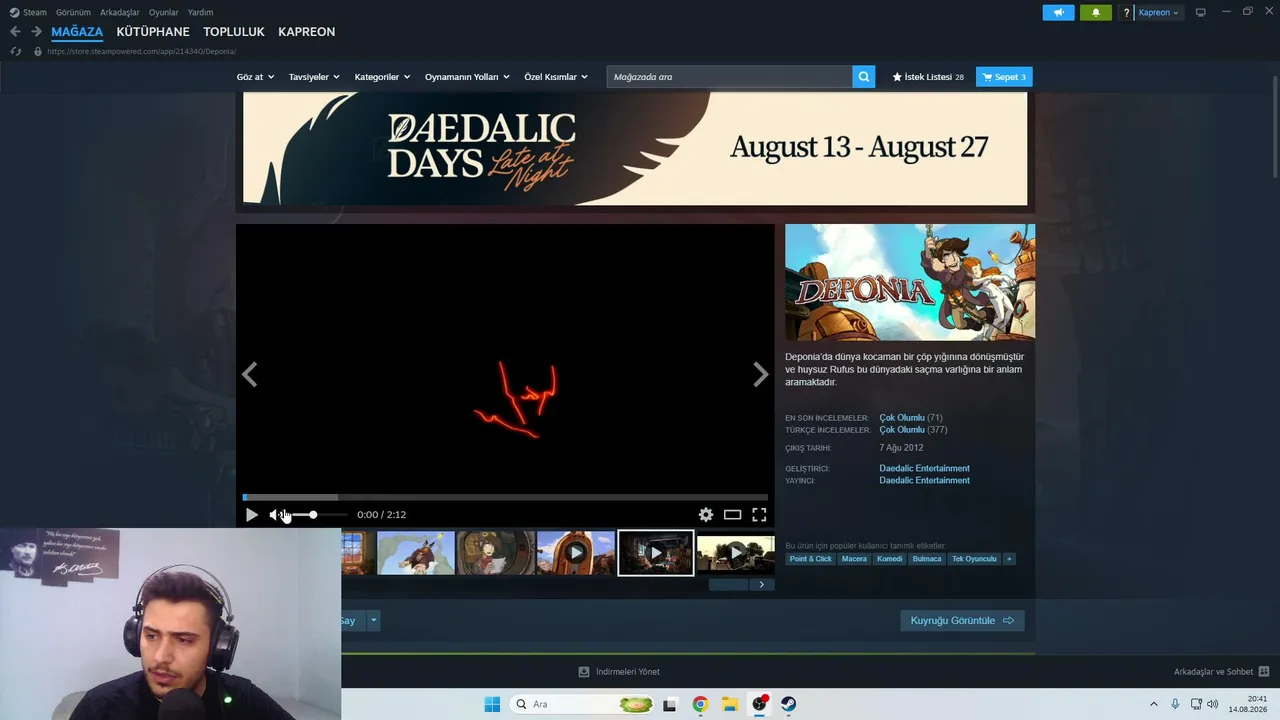
Task: Click the magnifier search button
Action: pyautogui.click(x=864, y=77)
